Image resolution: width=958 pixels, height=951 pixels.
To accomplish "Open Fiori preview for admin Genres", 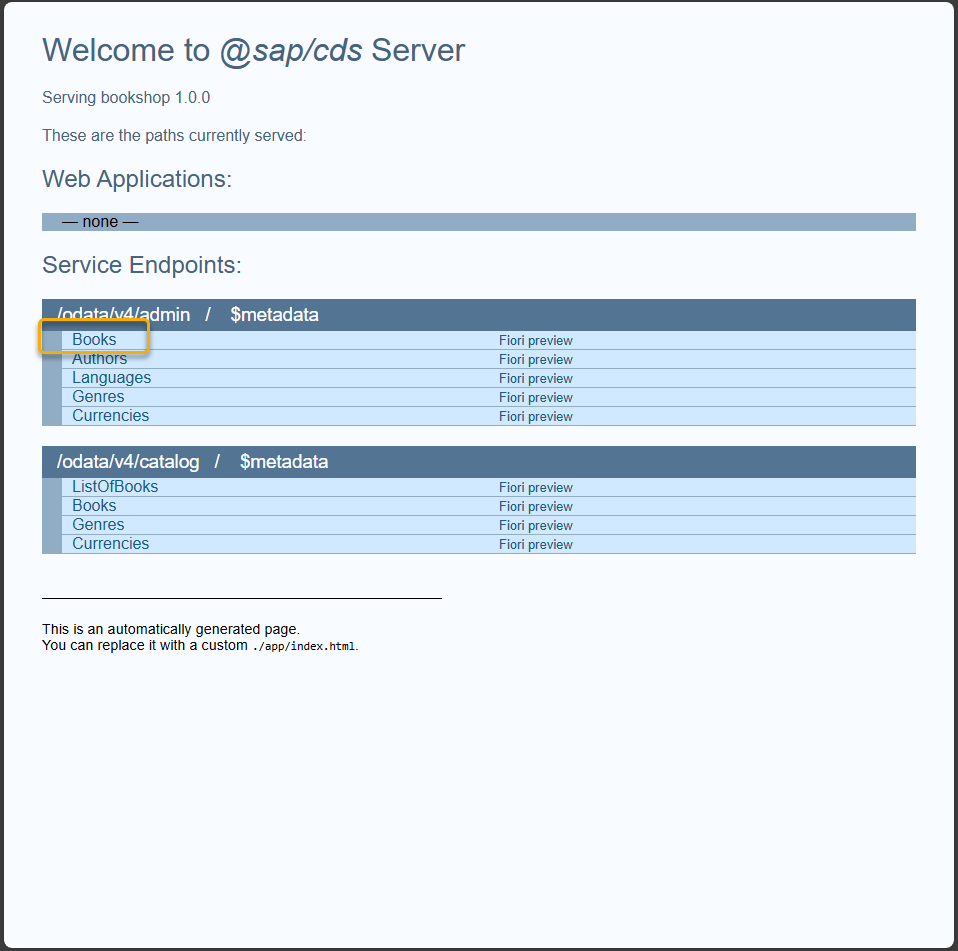I will click(536, 398).
